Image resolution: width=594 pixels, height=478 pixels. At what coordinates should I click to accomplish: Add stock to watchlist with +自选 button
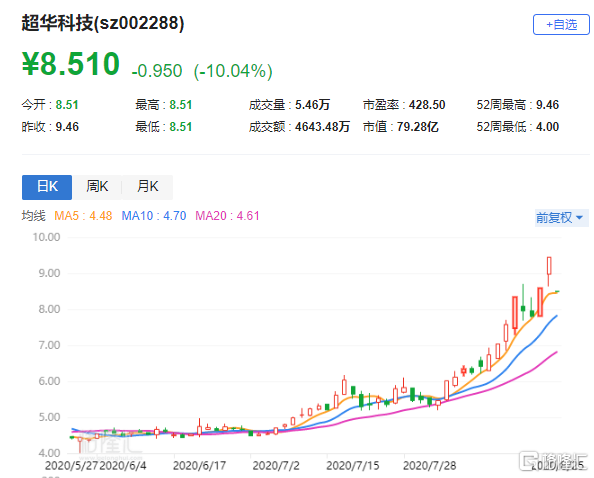click(561, 25)
